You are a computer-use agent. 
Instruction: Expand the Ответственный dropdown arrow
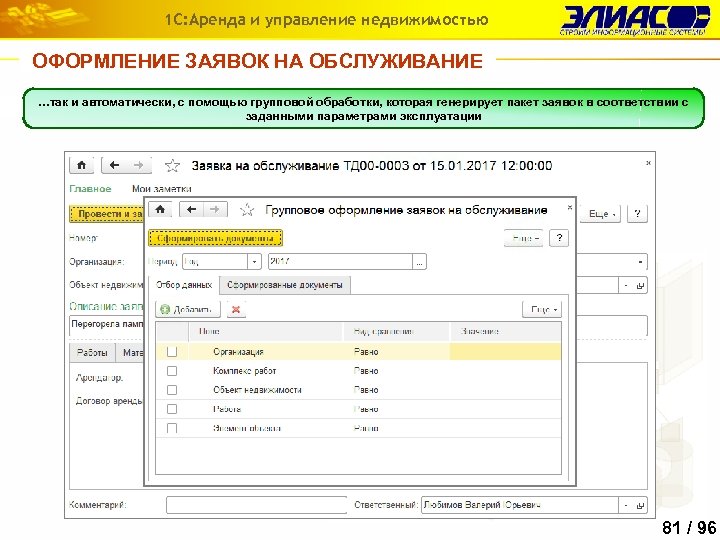(x=626, y=505)
